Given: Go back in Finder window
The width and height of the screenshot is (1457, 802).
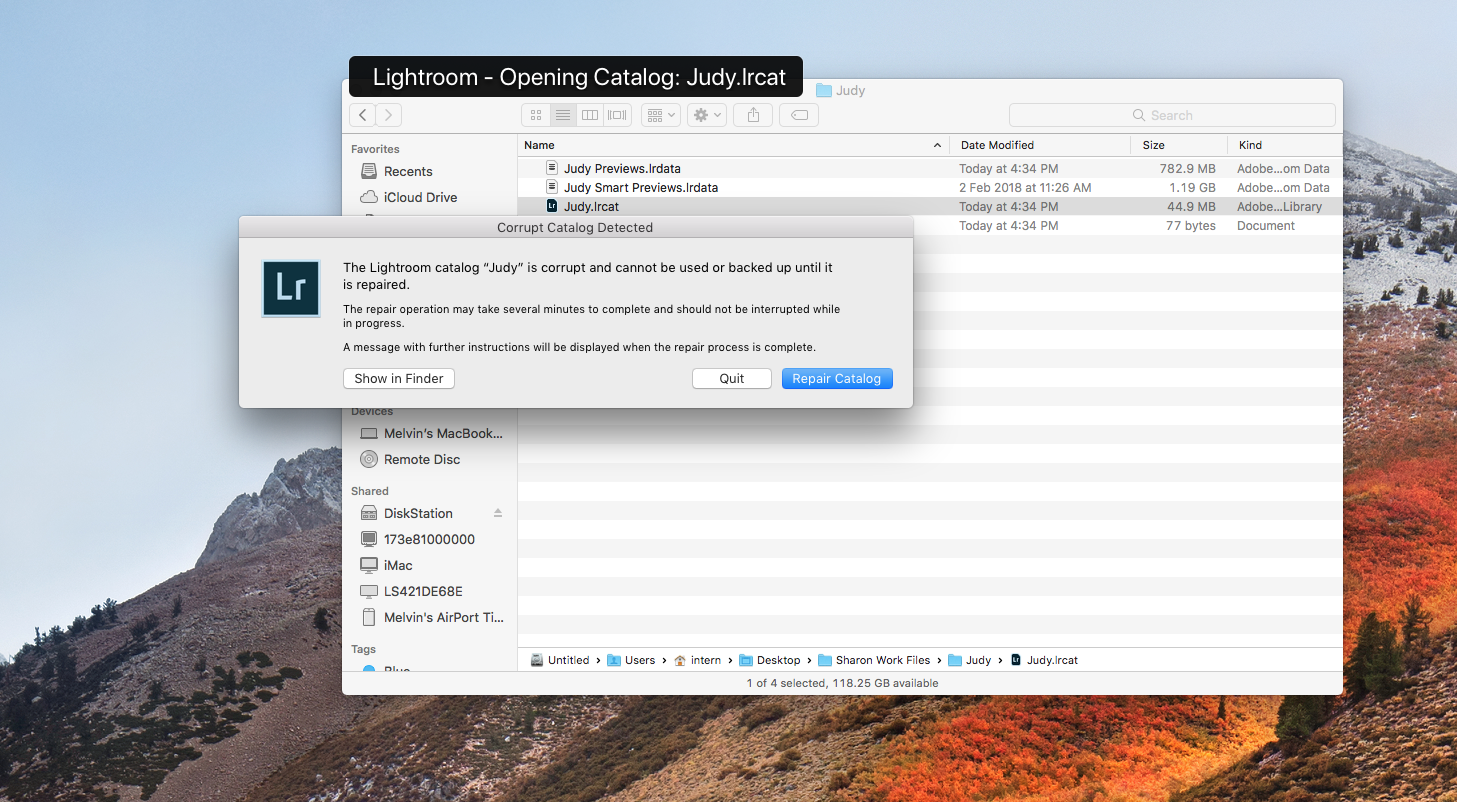Looking at the screenshot, I should point(363,115).
